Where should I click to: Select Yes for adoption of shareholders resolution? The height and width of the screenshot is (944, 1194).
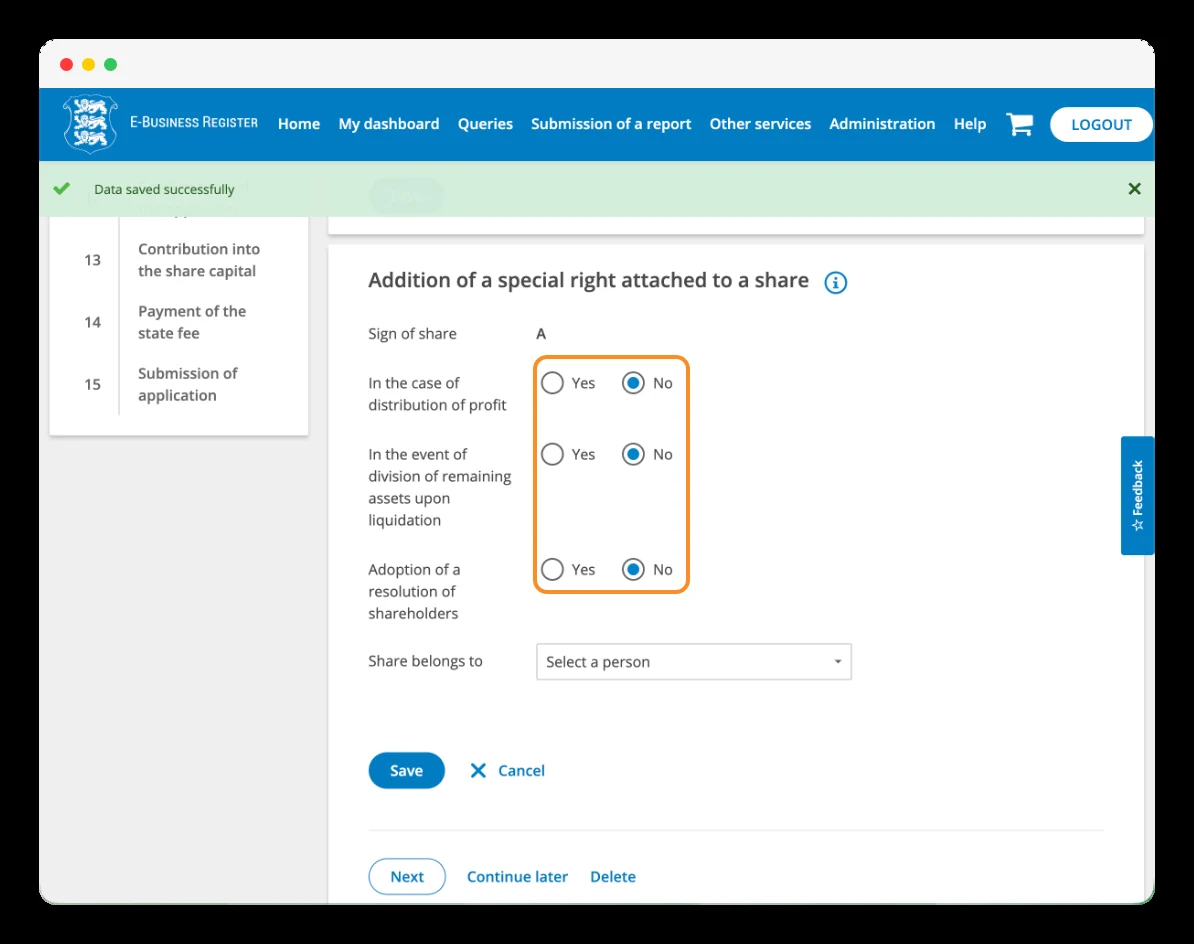pyautogui.click(x=552, y=569)
